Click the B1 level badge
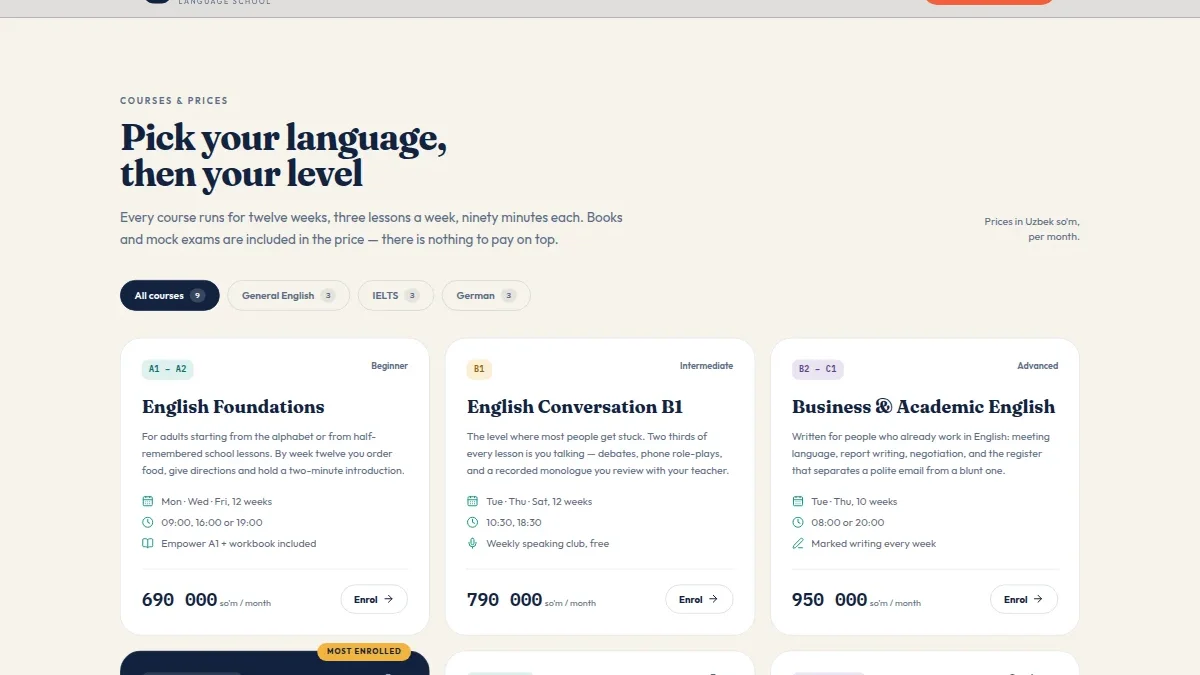Image resolution: width=1200 pixels, height=675 pixels. coord(479,369)
